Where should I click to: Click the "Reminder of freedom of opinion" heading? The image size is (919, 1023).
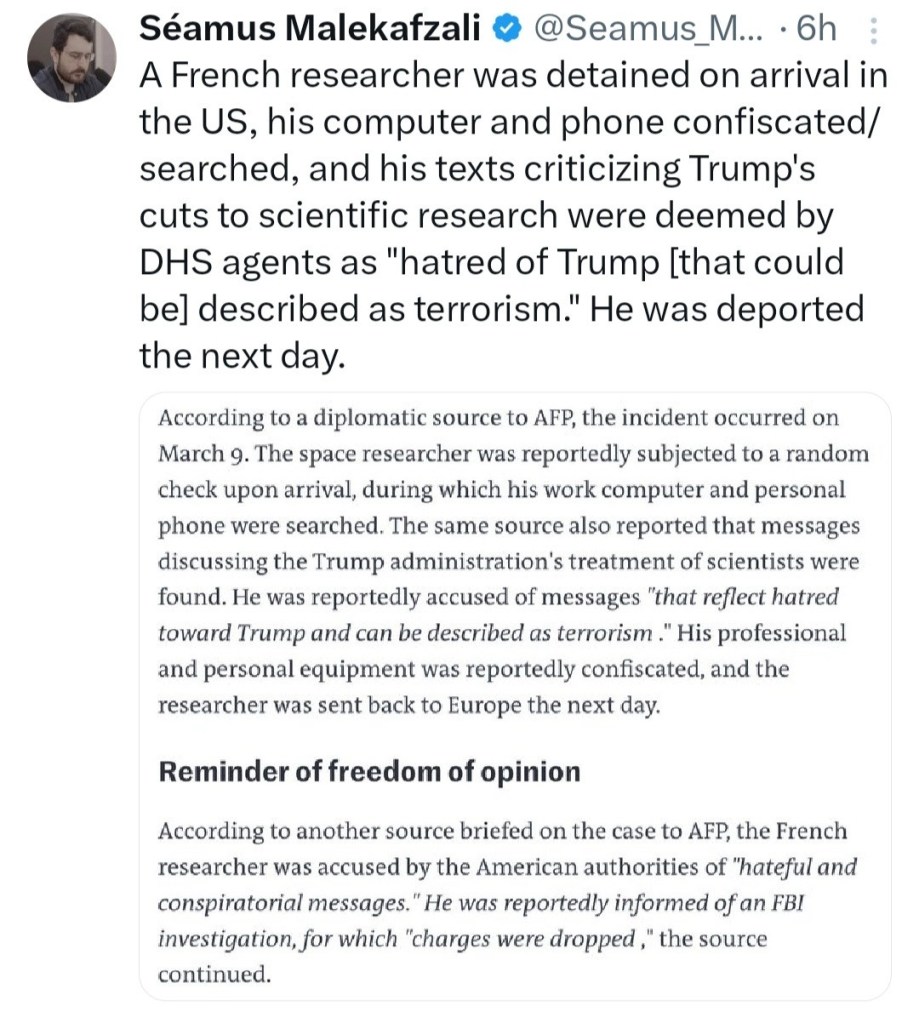click(x=369, y=772)
